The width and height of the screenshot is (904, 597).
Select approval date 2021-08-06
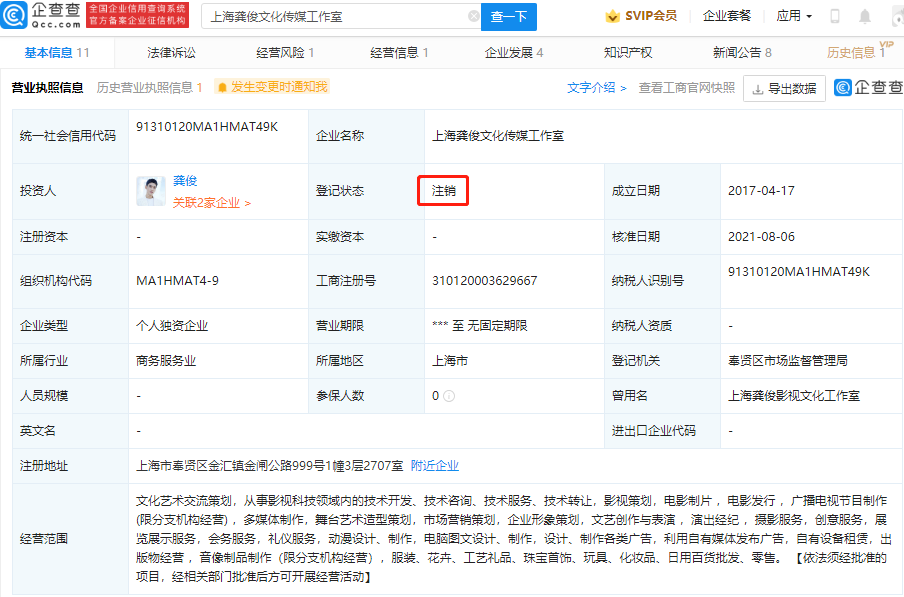coord(761,237)
